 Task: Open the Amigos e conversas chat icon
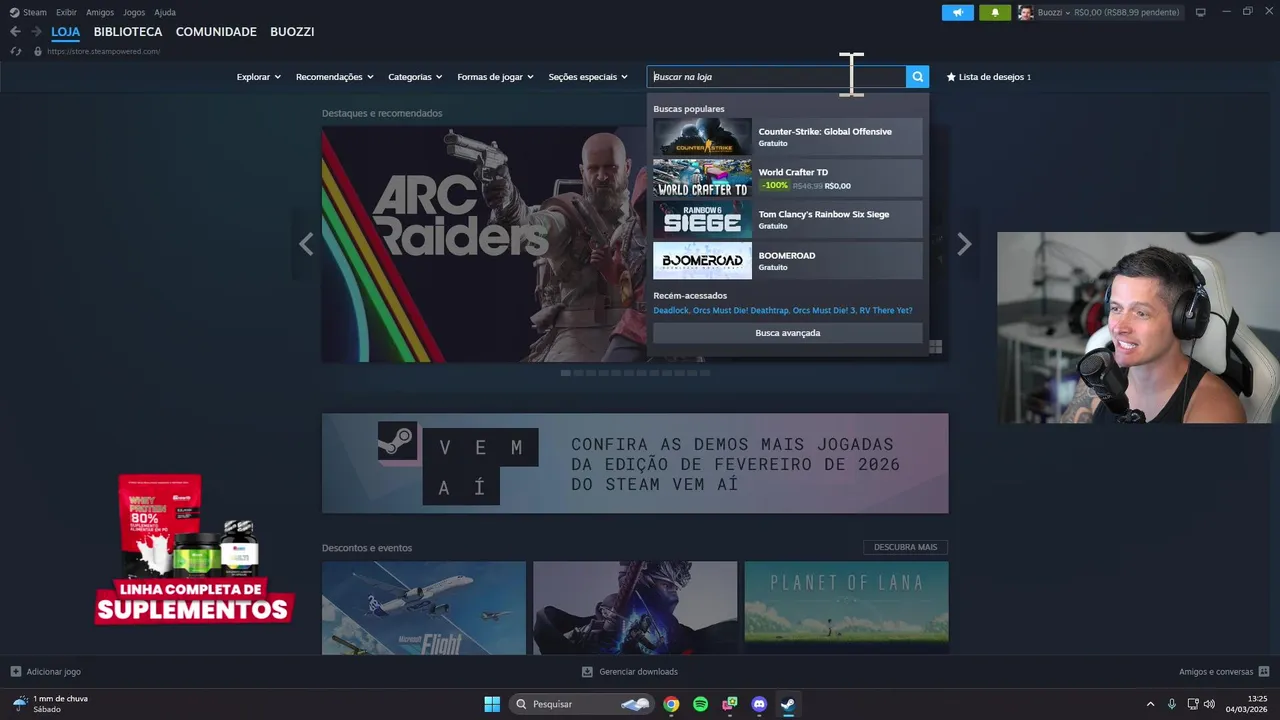[1264, 672]
